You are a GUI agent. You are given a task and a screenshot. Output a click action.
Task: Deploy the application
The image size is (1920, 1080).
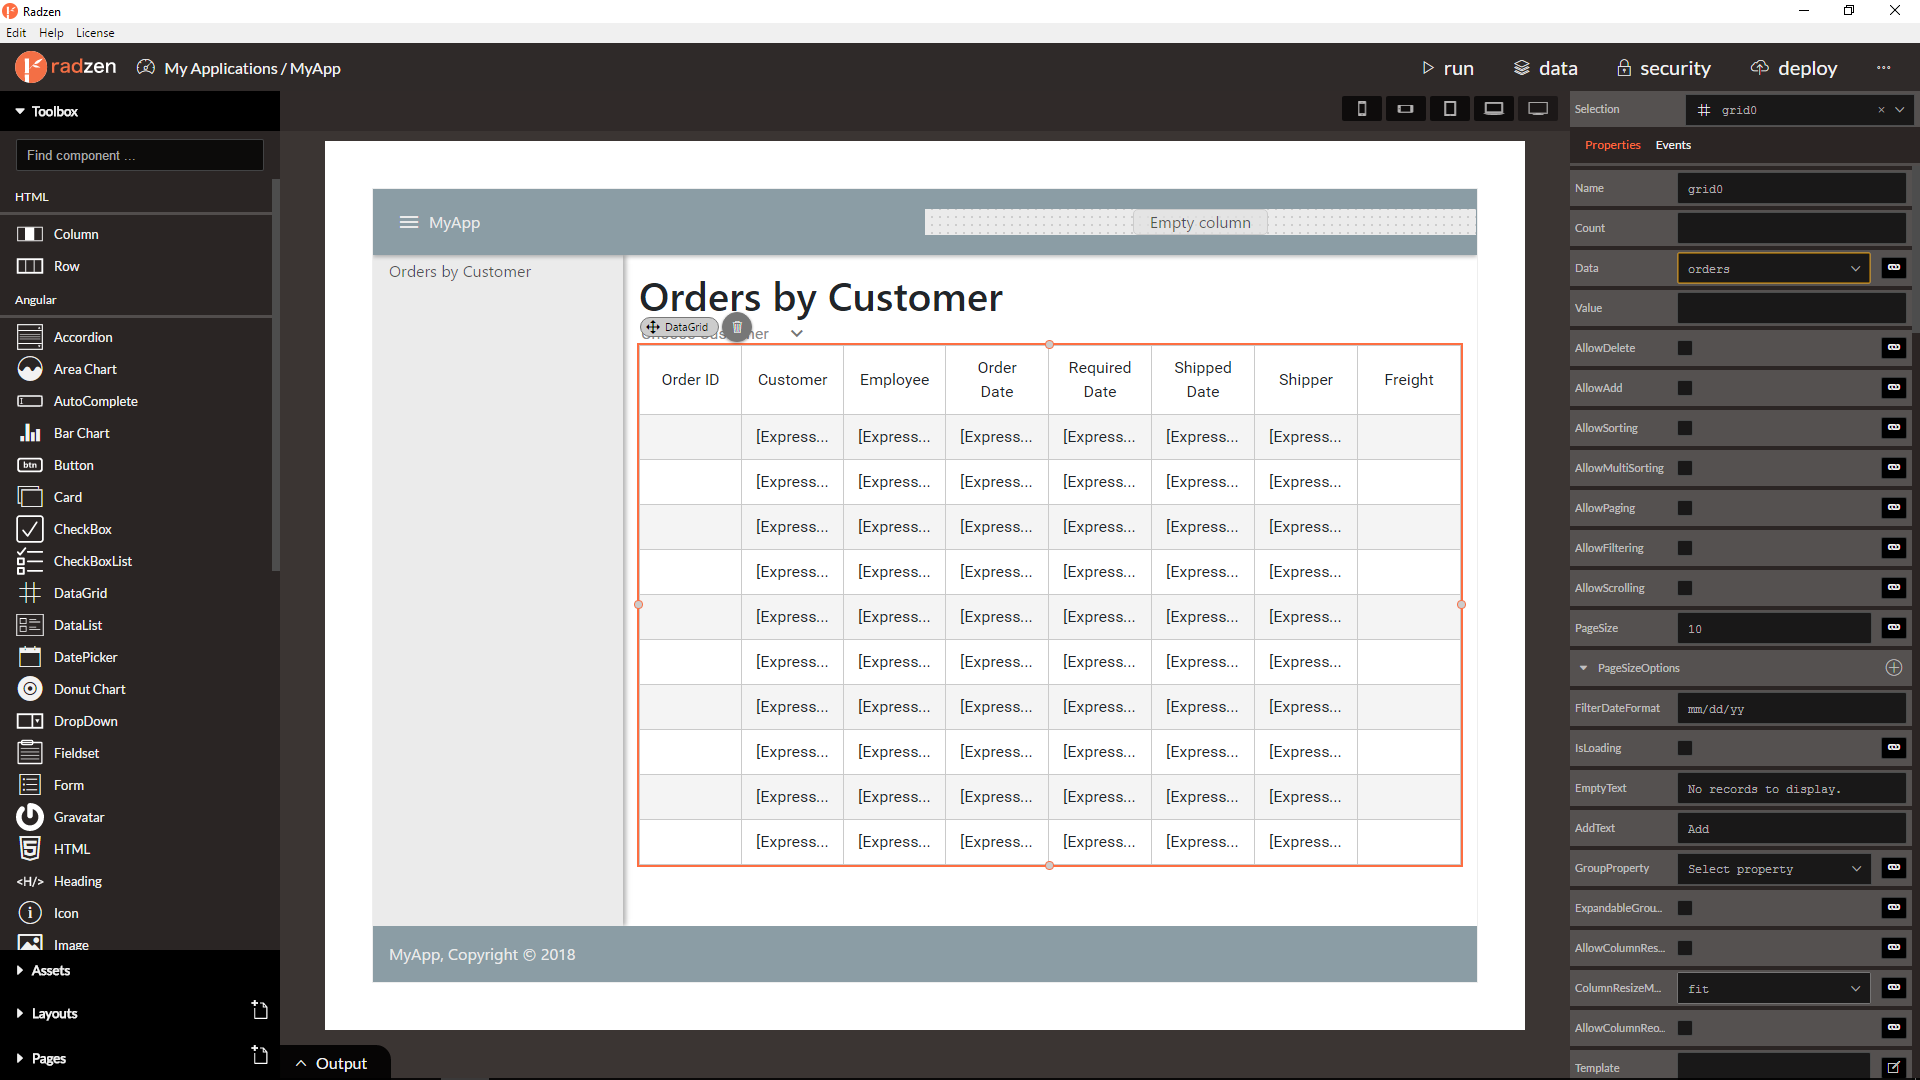(x=1794, y=68)
